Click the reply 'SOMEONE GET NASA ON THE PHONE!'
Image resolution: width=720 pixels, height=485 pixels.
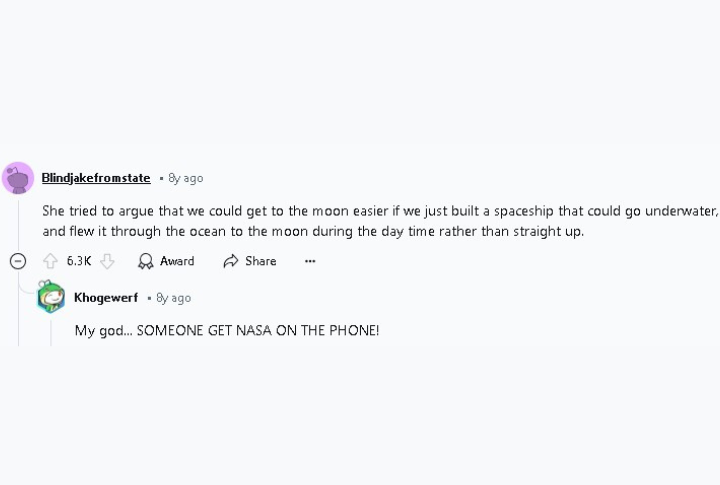point(258,330)
